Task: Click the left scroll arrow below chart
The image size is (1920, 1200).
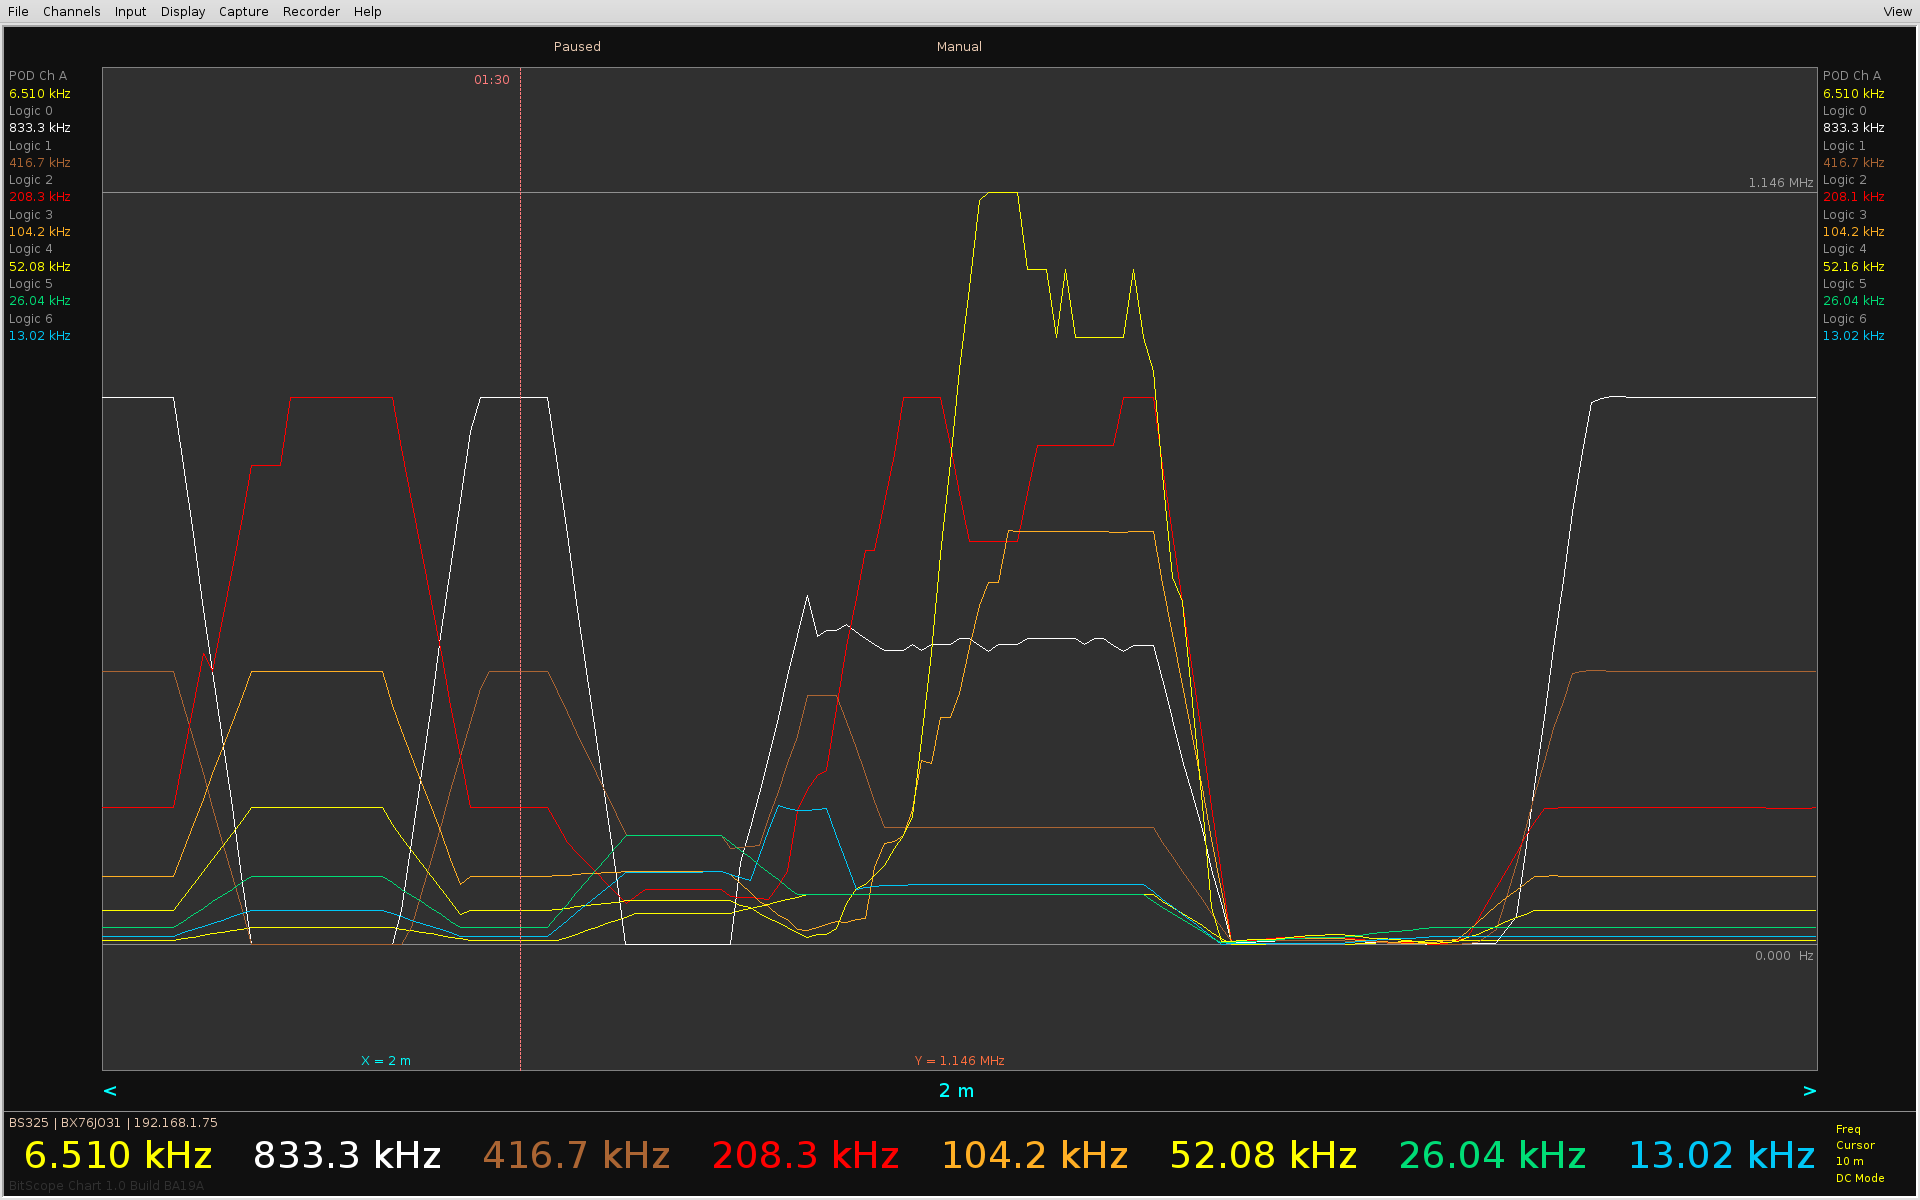Action: [x=110, y=1091]
